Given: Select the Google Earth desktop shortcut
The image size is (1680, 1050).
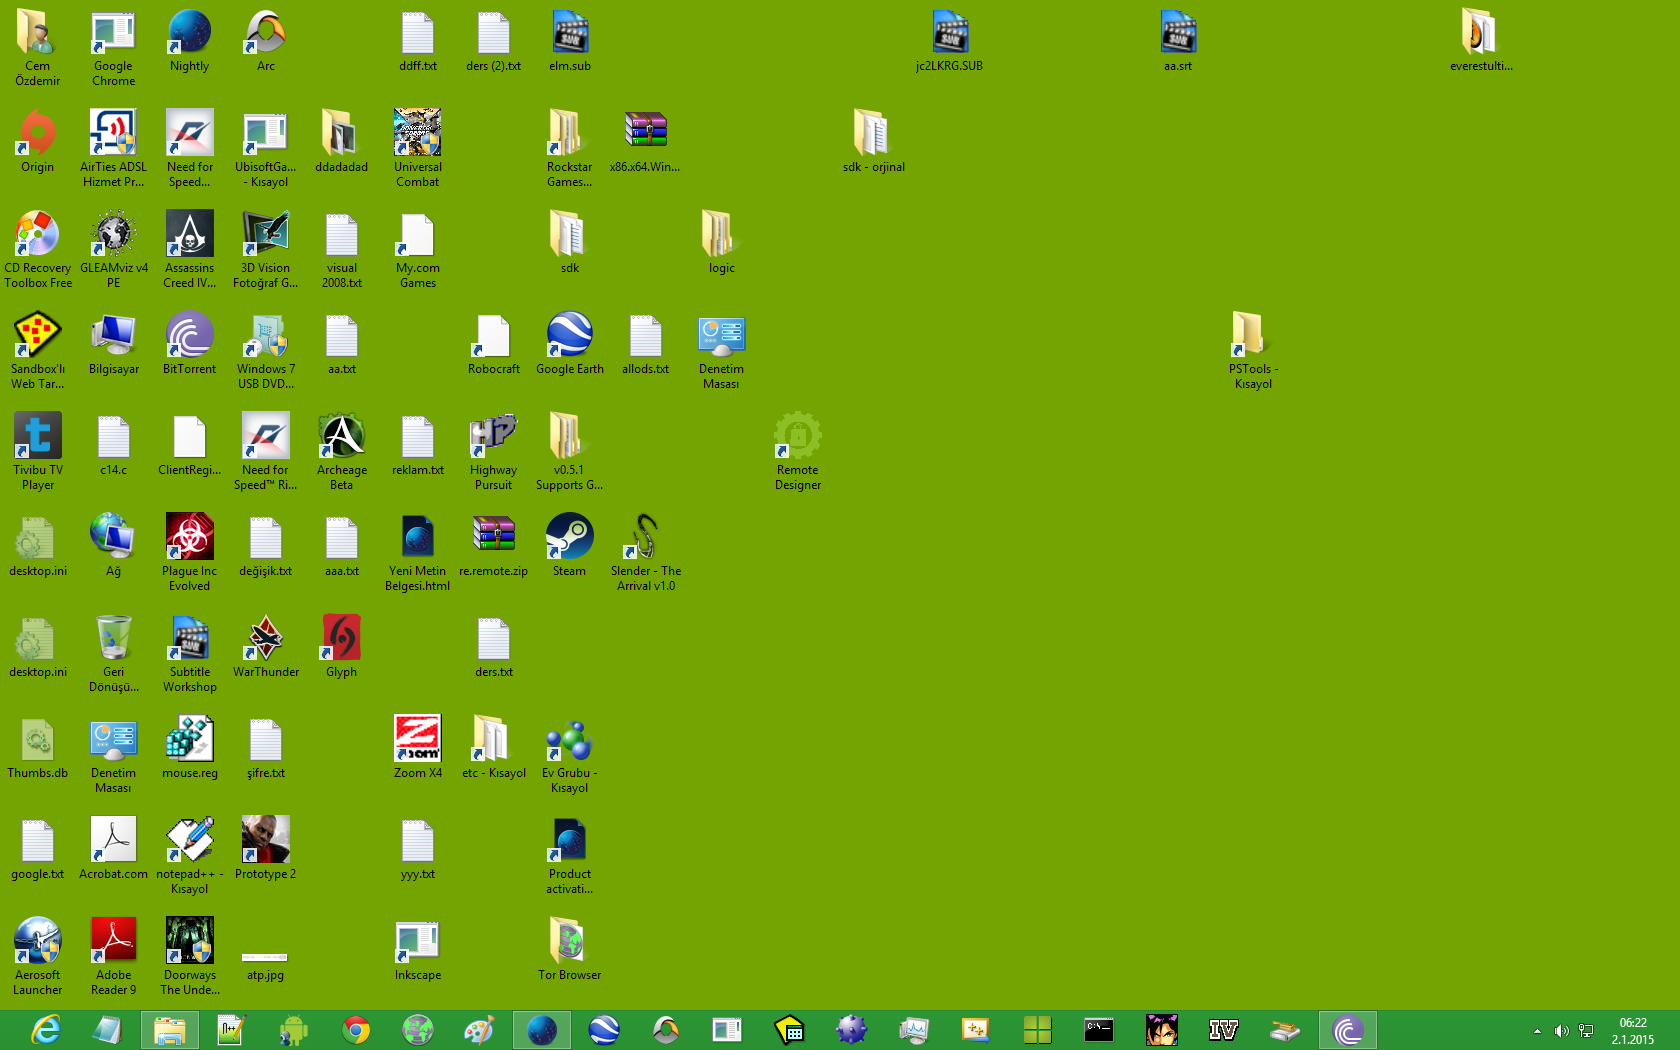Looking at the screenshot, I should pyautogui.click(x=570, y=344).
